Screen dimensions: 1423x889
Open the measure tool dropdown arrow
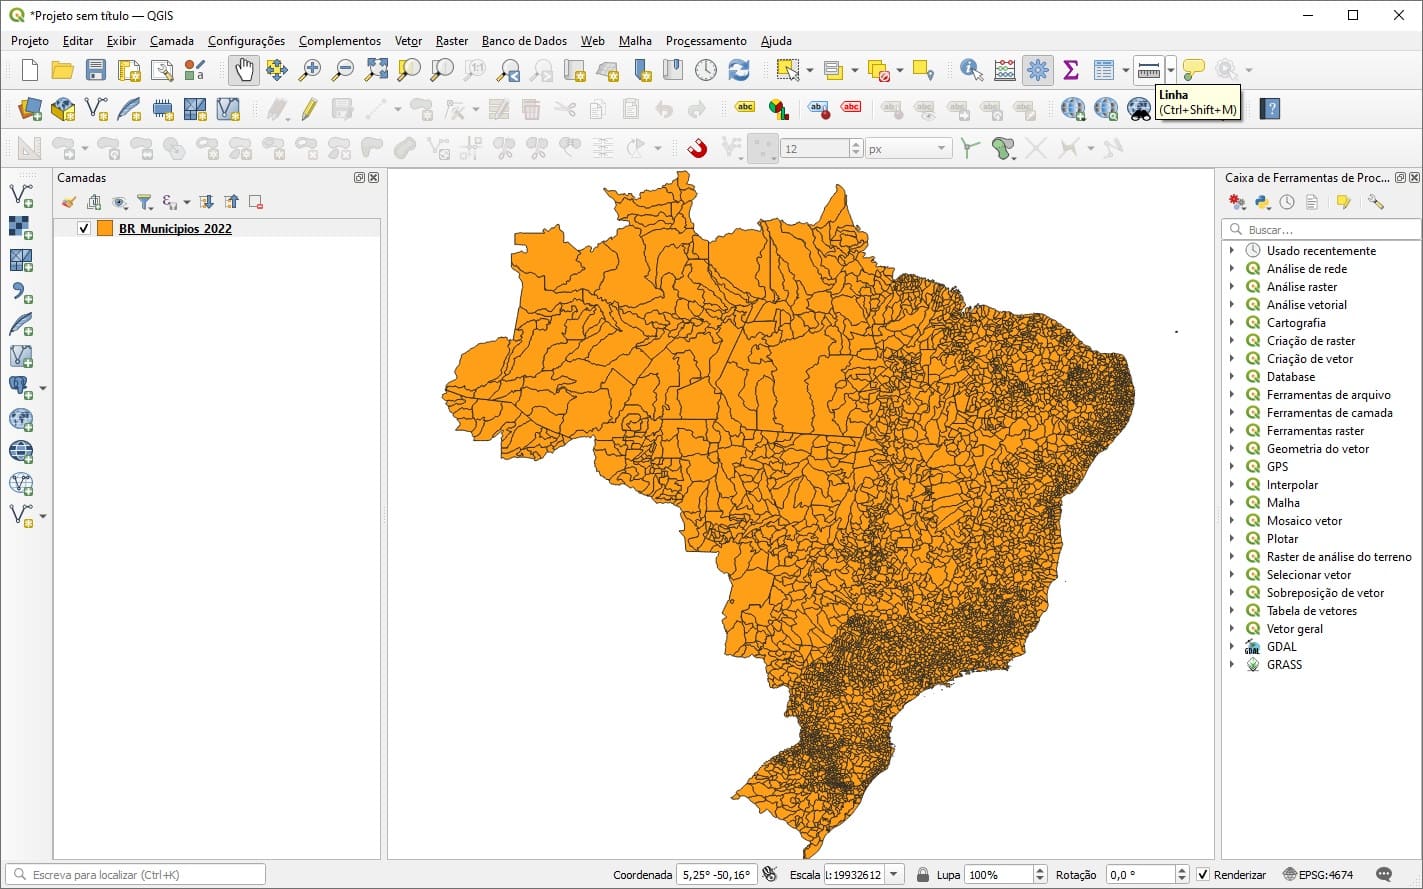(1171, 70)
